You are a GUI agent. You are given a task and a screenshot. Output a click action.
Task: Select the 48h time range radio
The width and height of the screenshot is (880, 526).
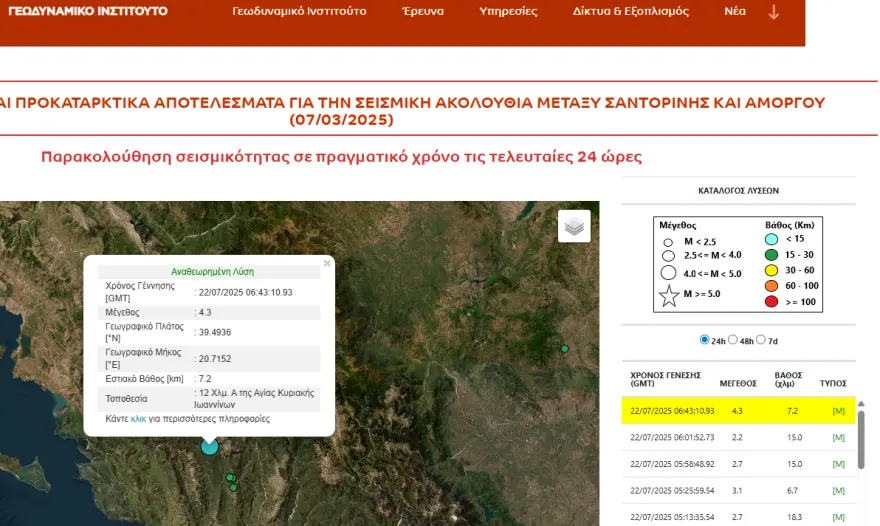tap(732, 340)
